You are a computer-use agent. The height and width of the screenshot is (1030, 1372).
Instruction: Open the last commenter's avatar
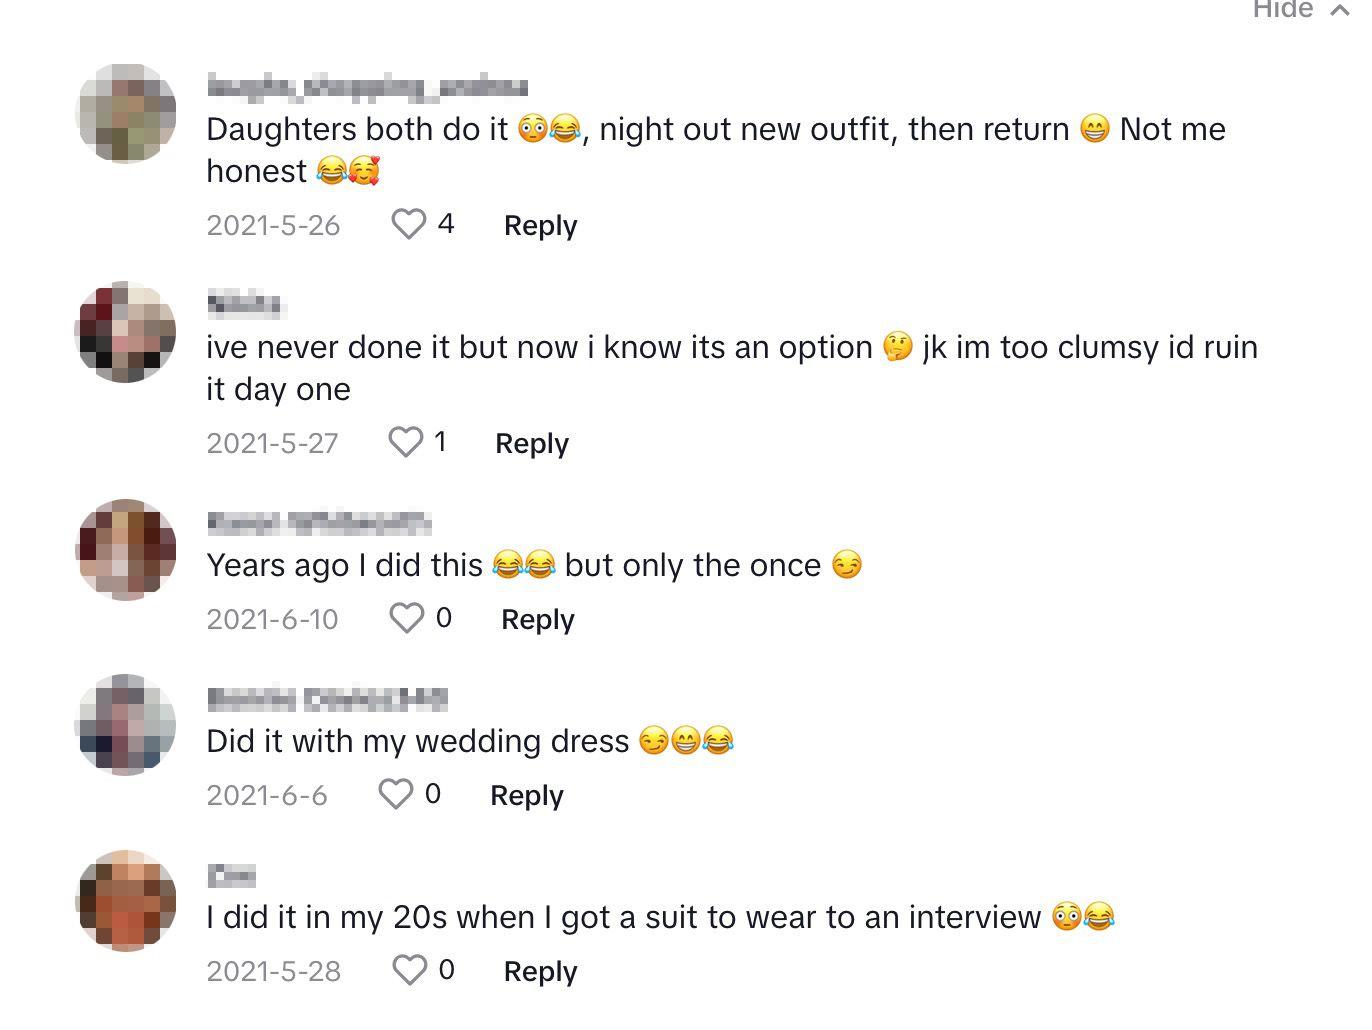pyautogui.click(x=126, y=899)
